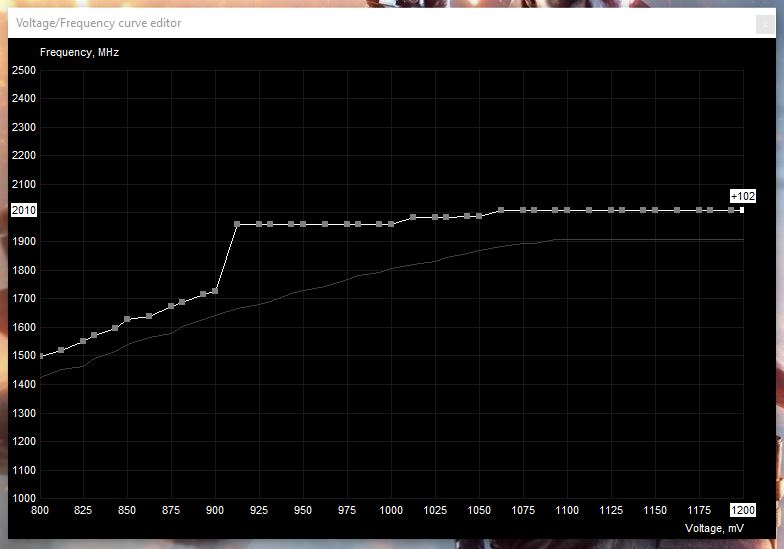Select the curve point at 825 mV
This screenshot has height=549, width=784.
click(84, 341)
